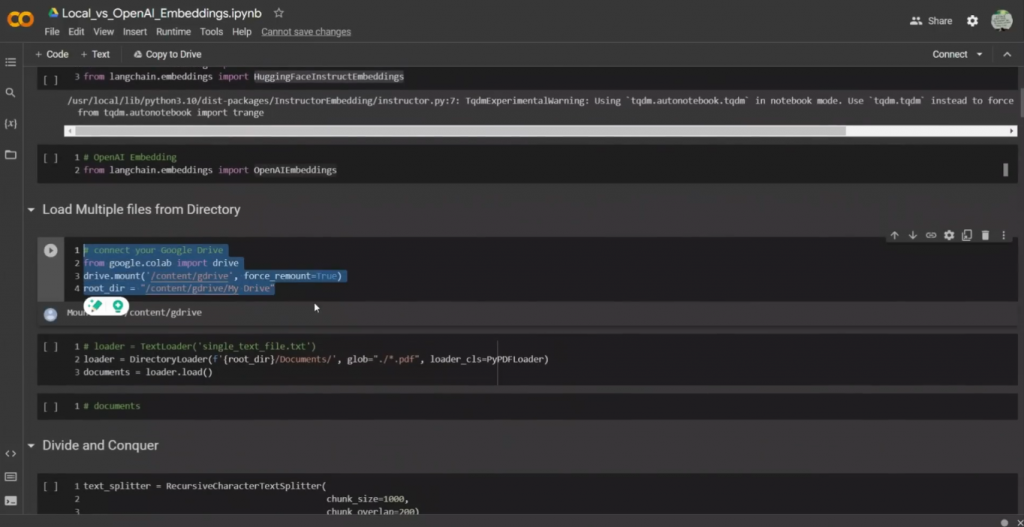The height and width of the screenshot is (527, 1024).
Task: Open the Help menu
Action: coord(242,31)
